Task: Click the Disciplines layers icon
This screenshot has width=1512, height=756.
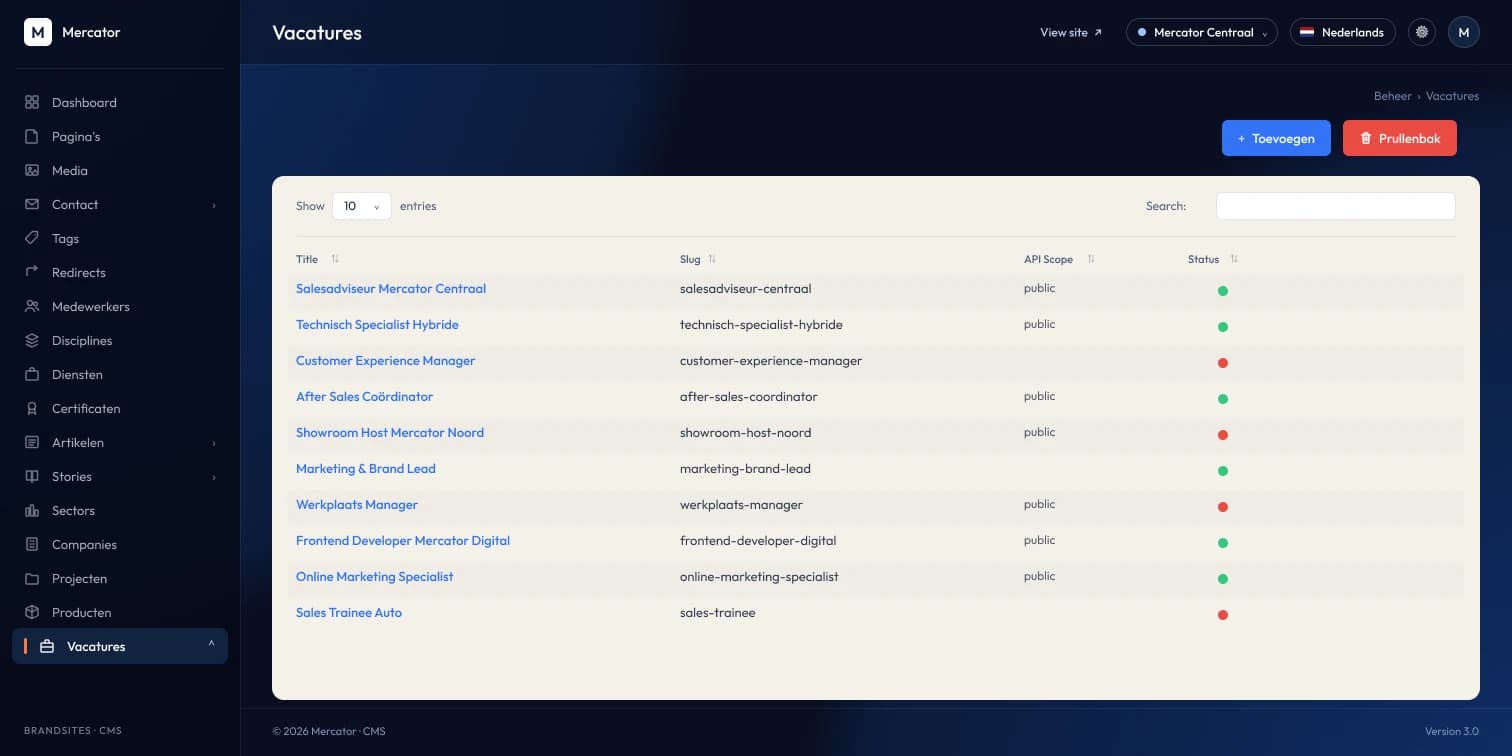Action: tap(32, 340)
